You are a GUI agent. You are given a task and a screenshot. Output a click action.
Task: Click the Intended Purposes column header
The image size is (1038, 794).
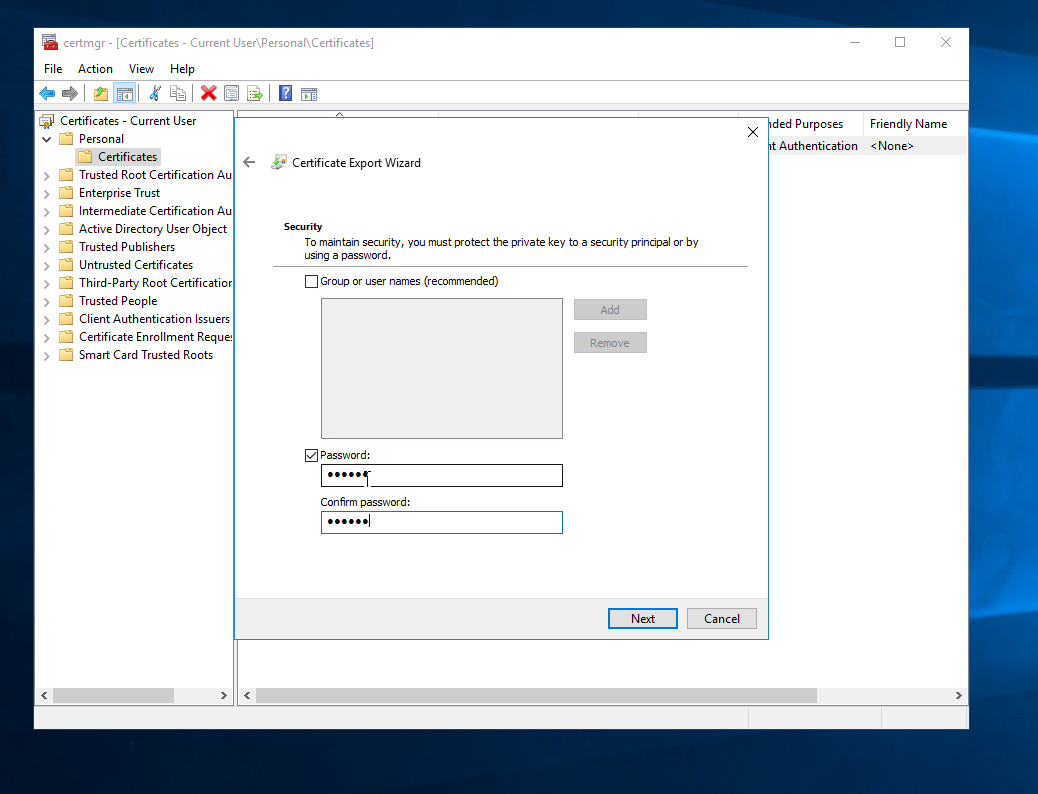pyautogui.click(x=816, y=124)
